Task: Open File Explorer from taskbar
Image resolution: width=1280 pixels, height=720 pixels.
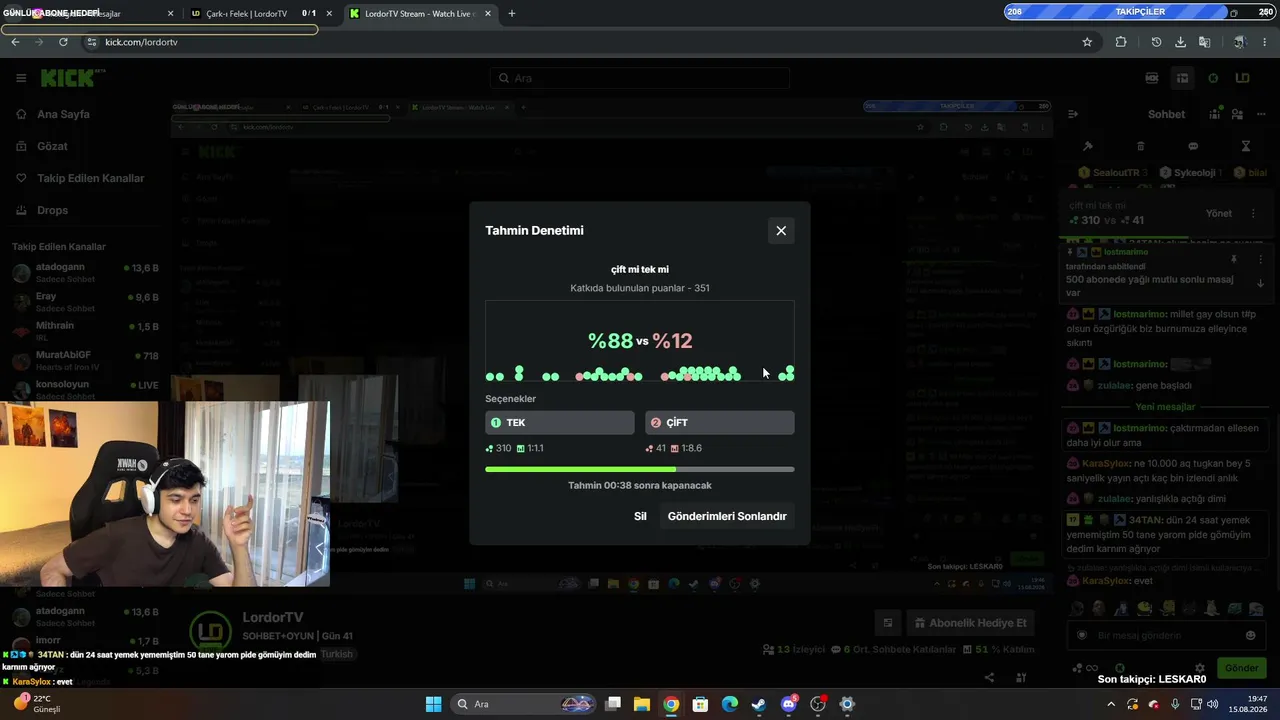Action: coord(642,704)
